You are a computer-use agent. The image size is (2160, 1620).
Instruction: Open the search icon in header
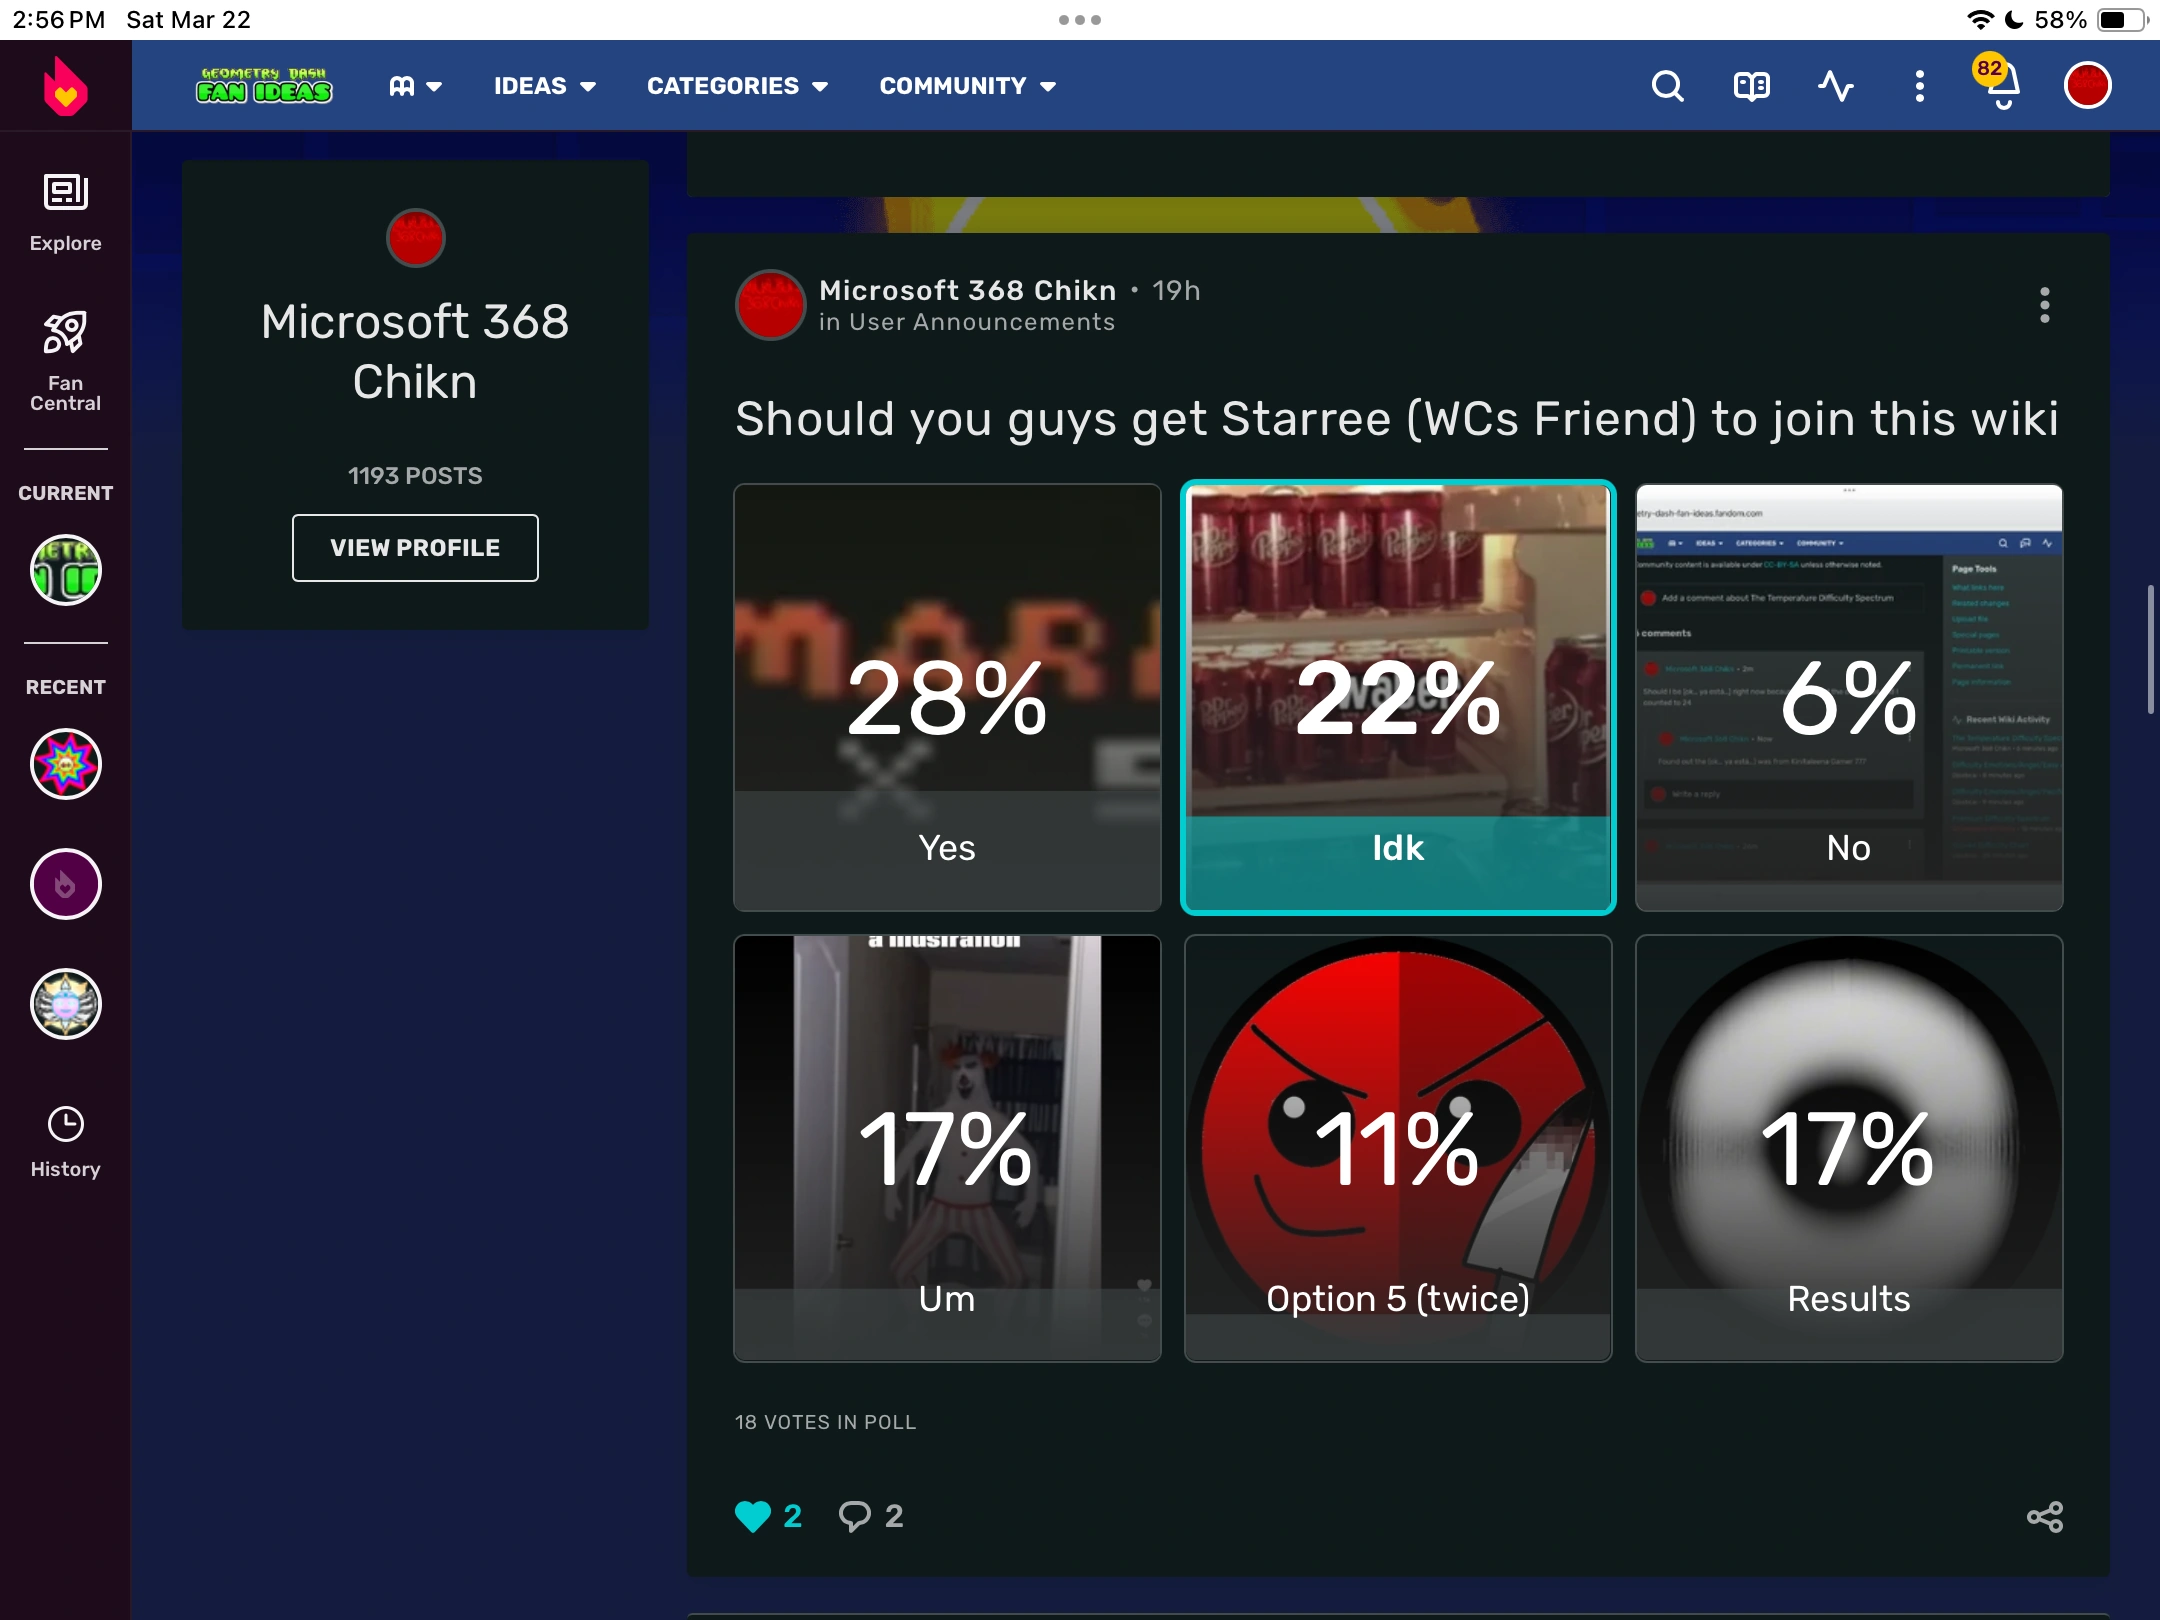coord(1667,86)
